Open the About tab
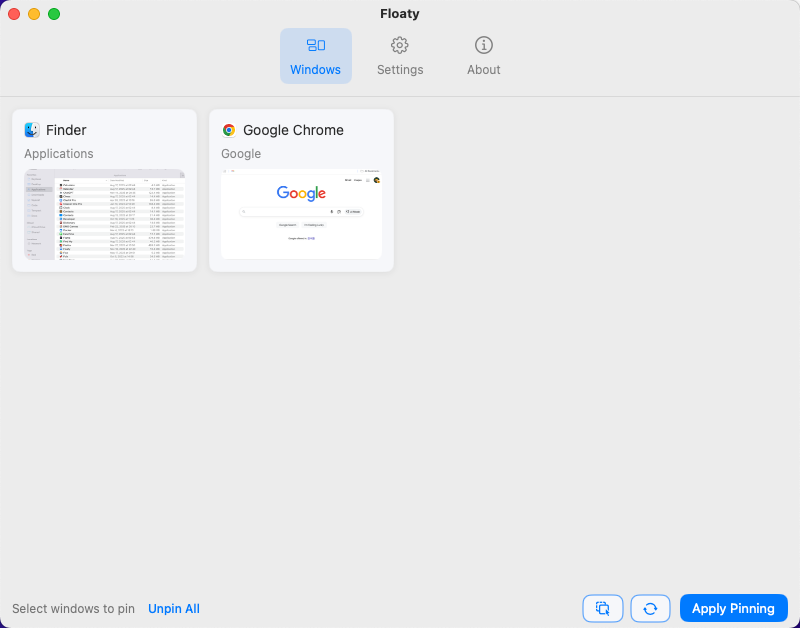 tap(483, 55)
